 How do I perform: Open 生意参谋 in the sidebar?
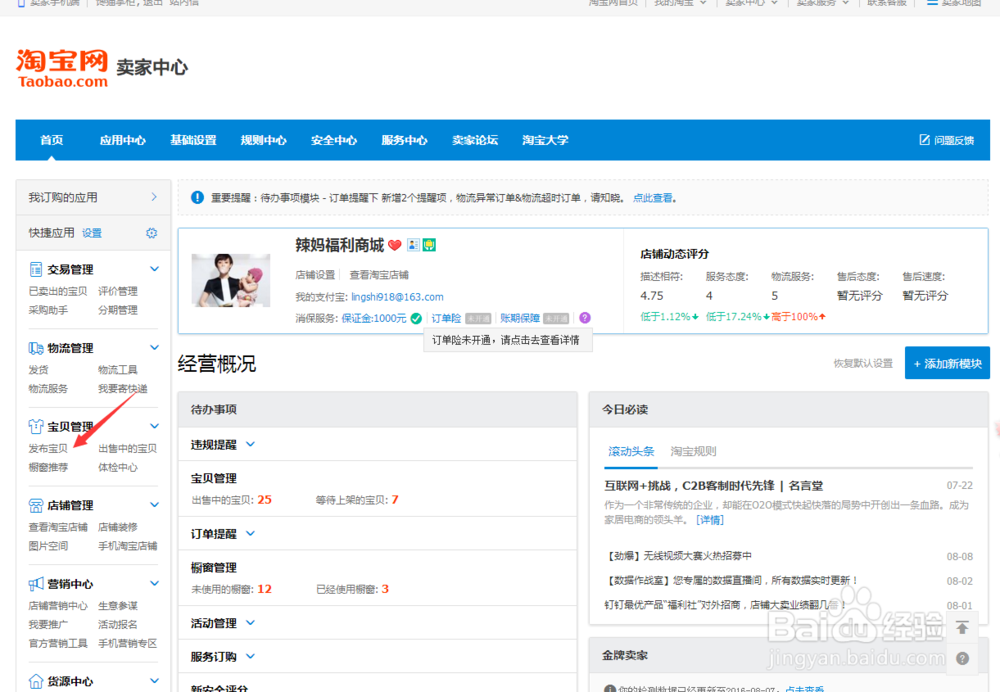pos(117,605)
